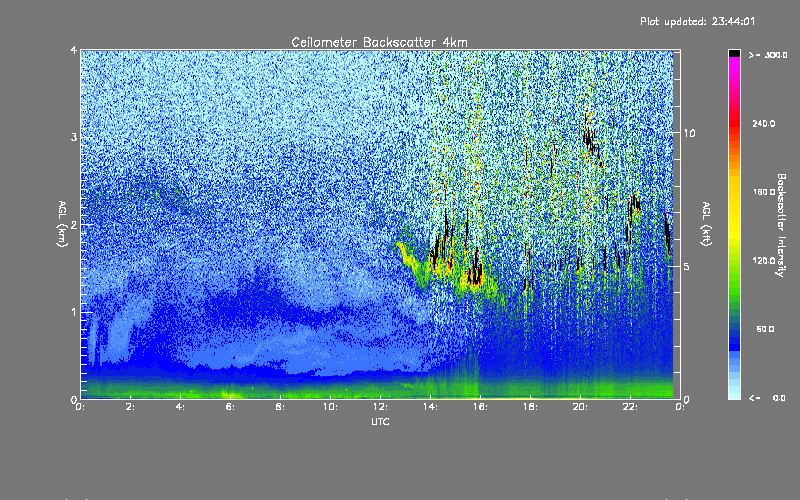Click the "240.0" colorbar value
This screenshot has height=500, width=800.
pos(764,123)
